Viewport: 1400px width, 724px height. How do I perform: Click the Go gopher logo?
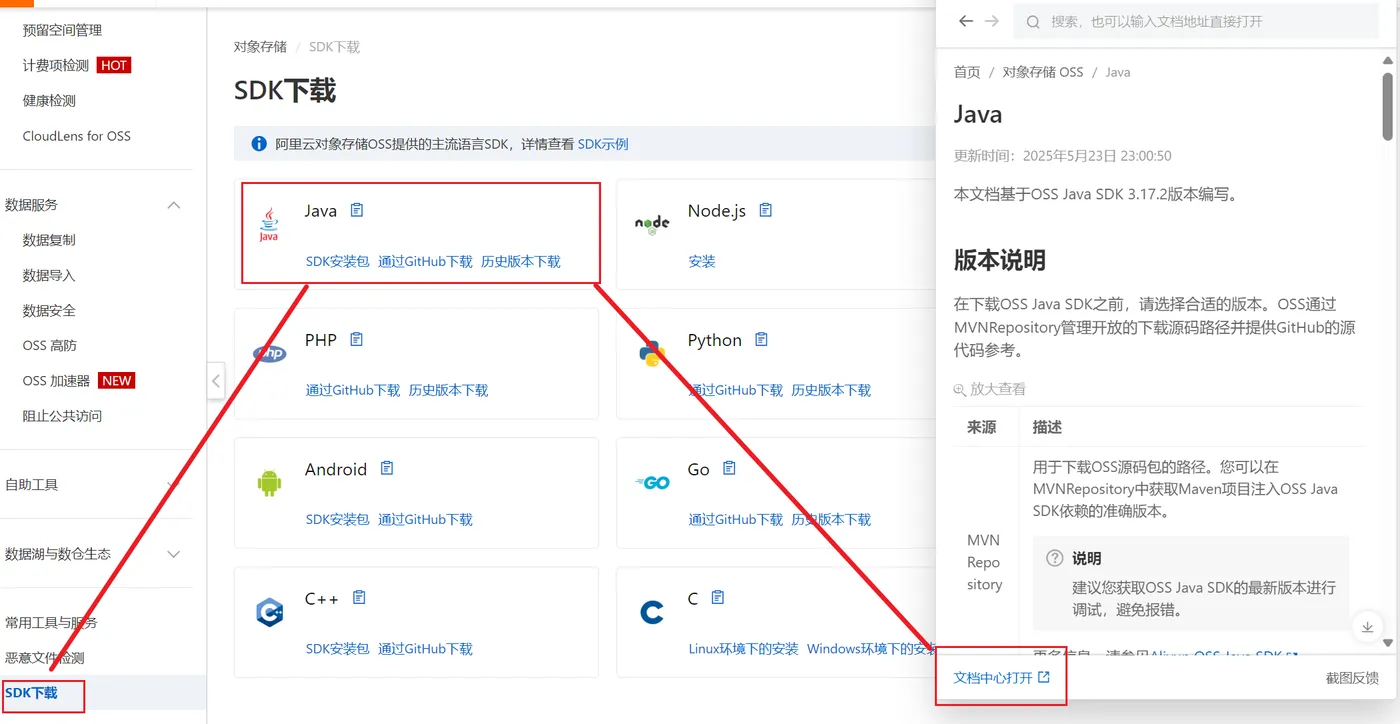tap(652, 483)
